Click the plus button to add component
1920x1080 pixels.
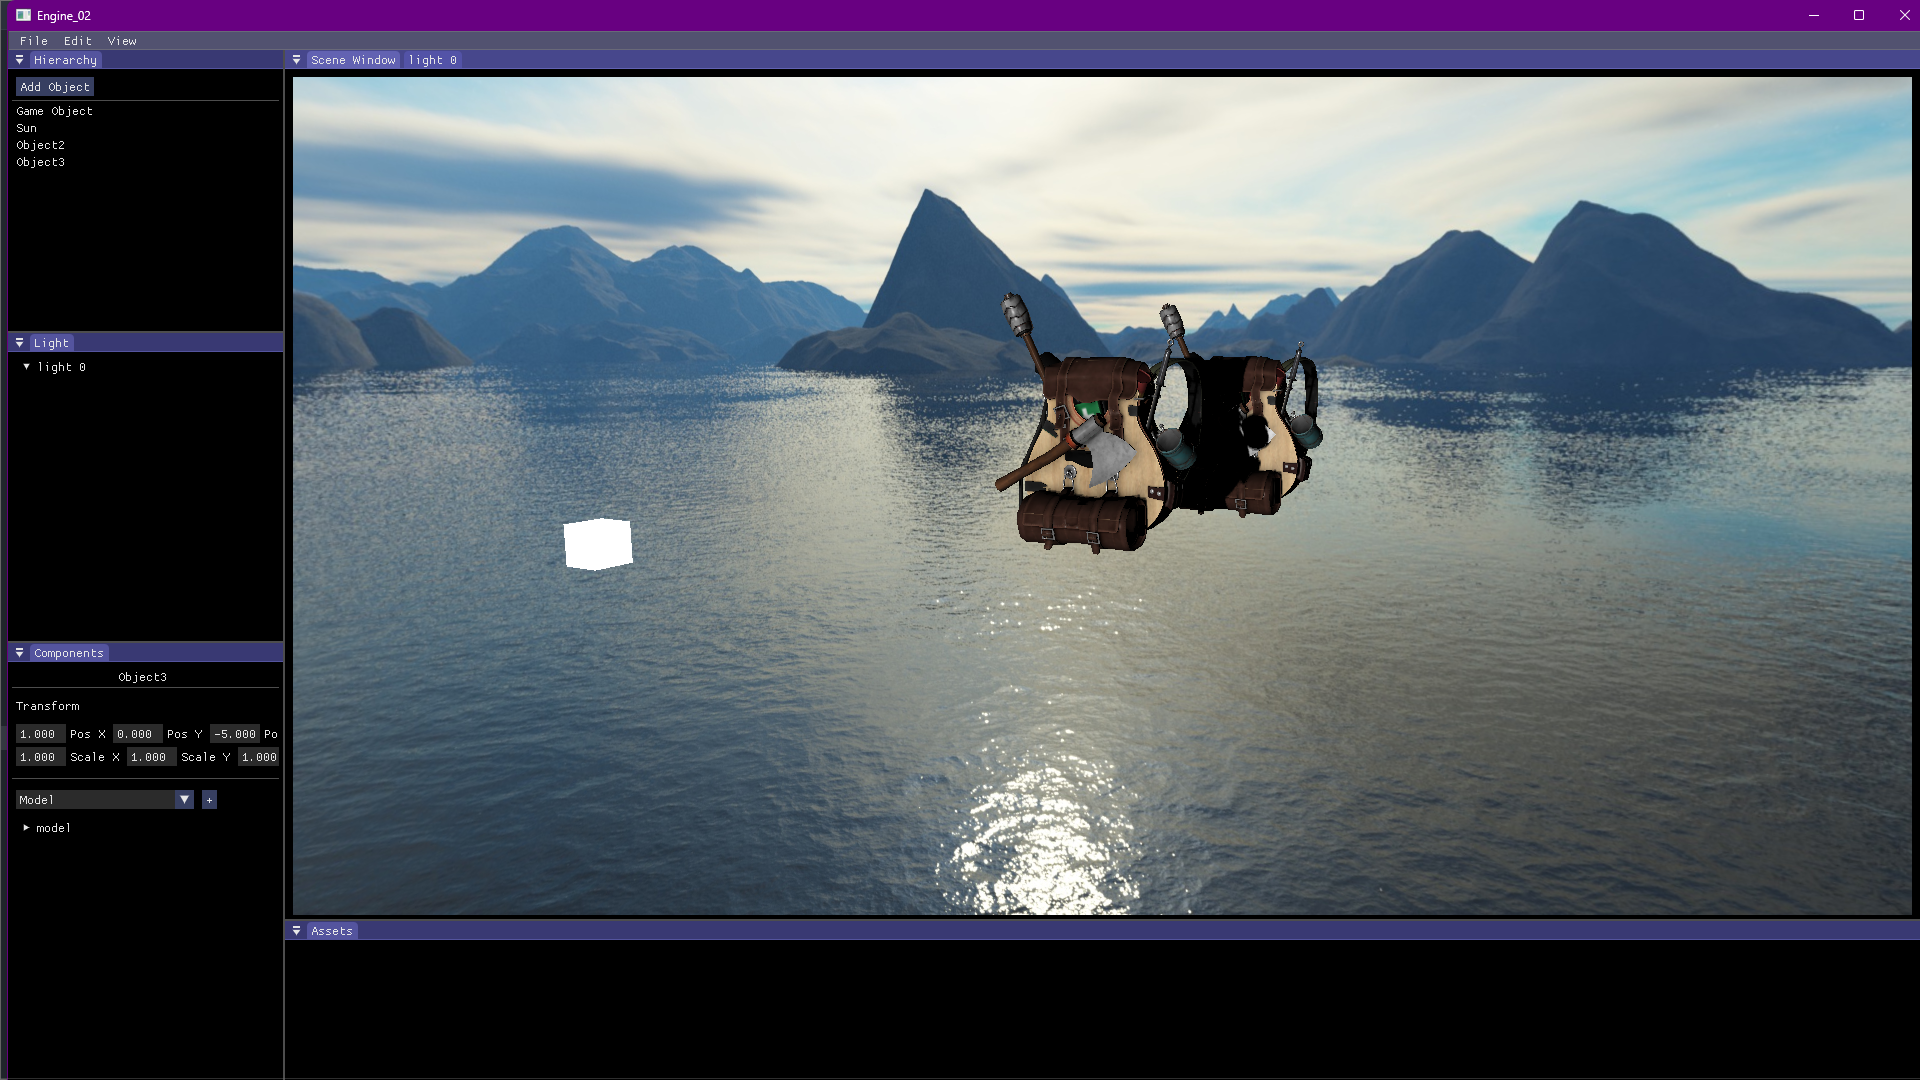pos(209,800)
